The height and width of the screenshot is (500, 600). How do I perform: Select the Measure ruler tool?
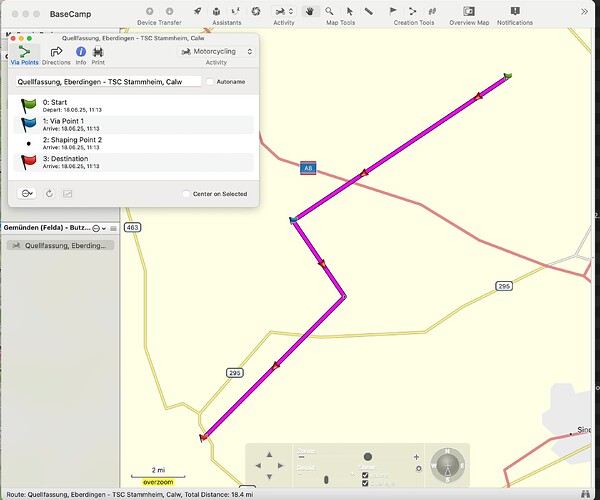[x=368, y=11]
